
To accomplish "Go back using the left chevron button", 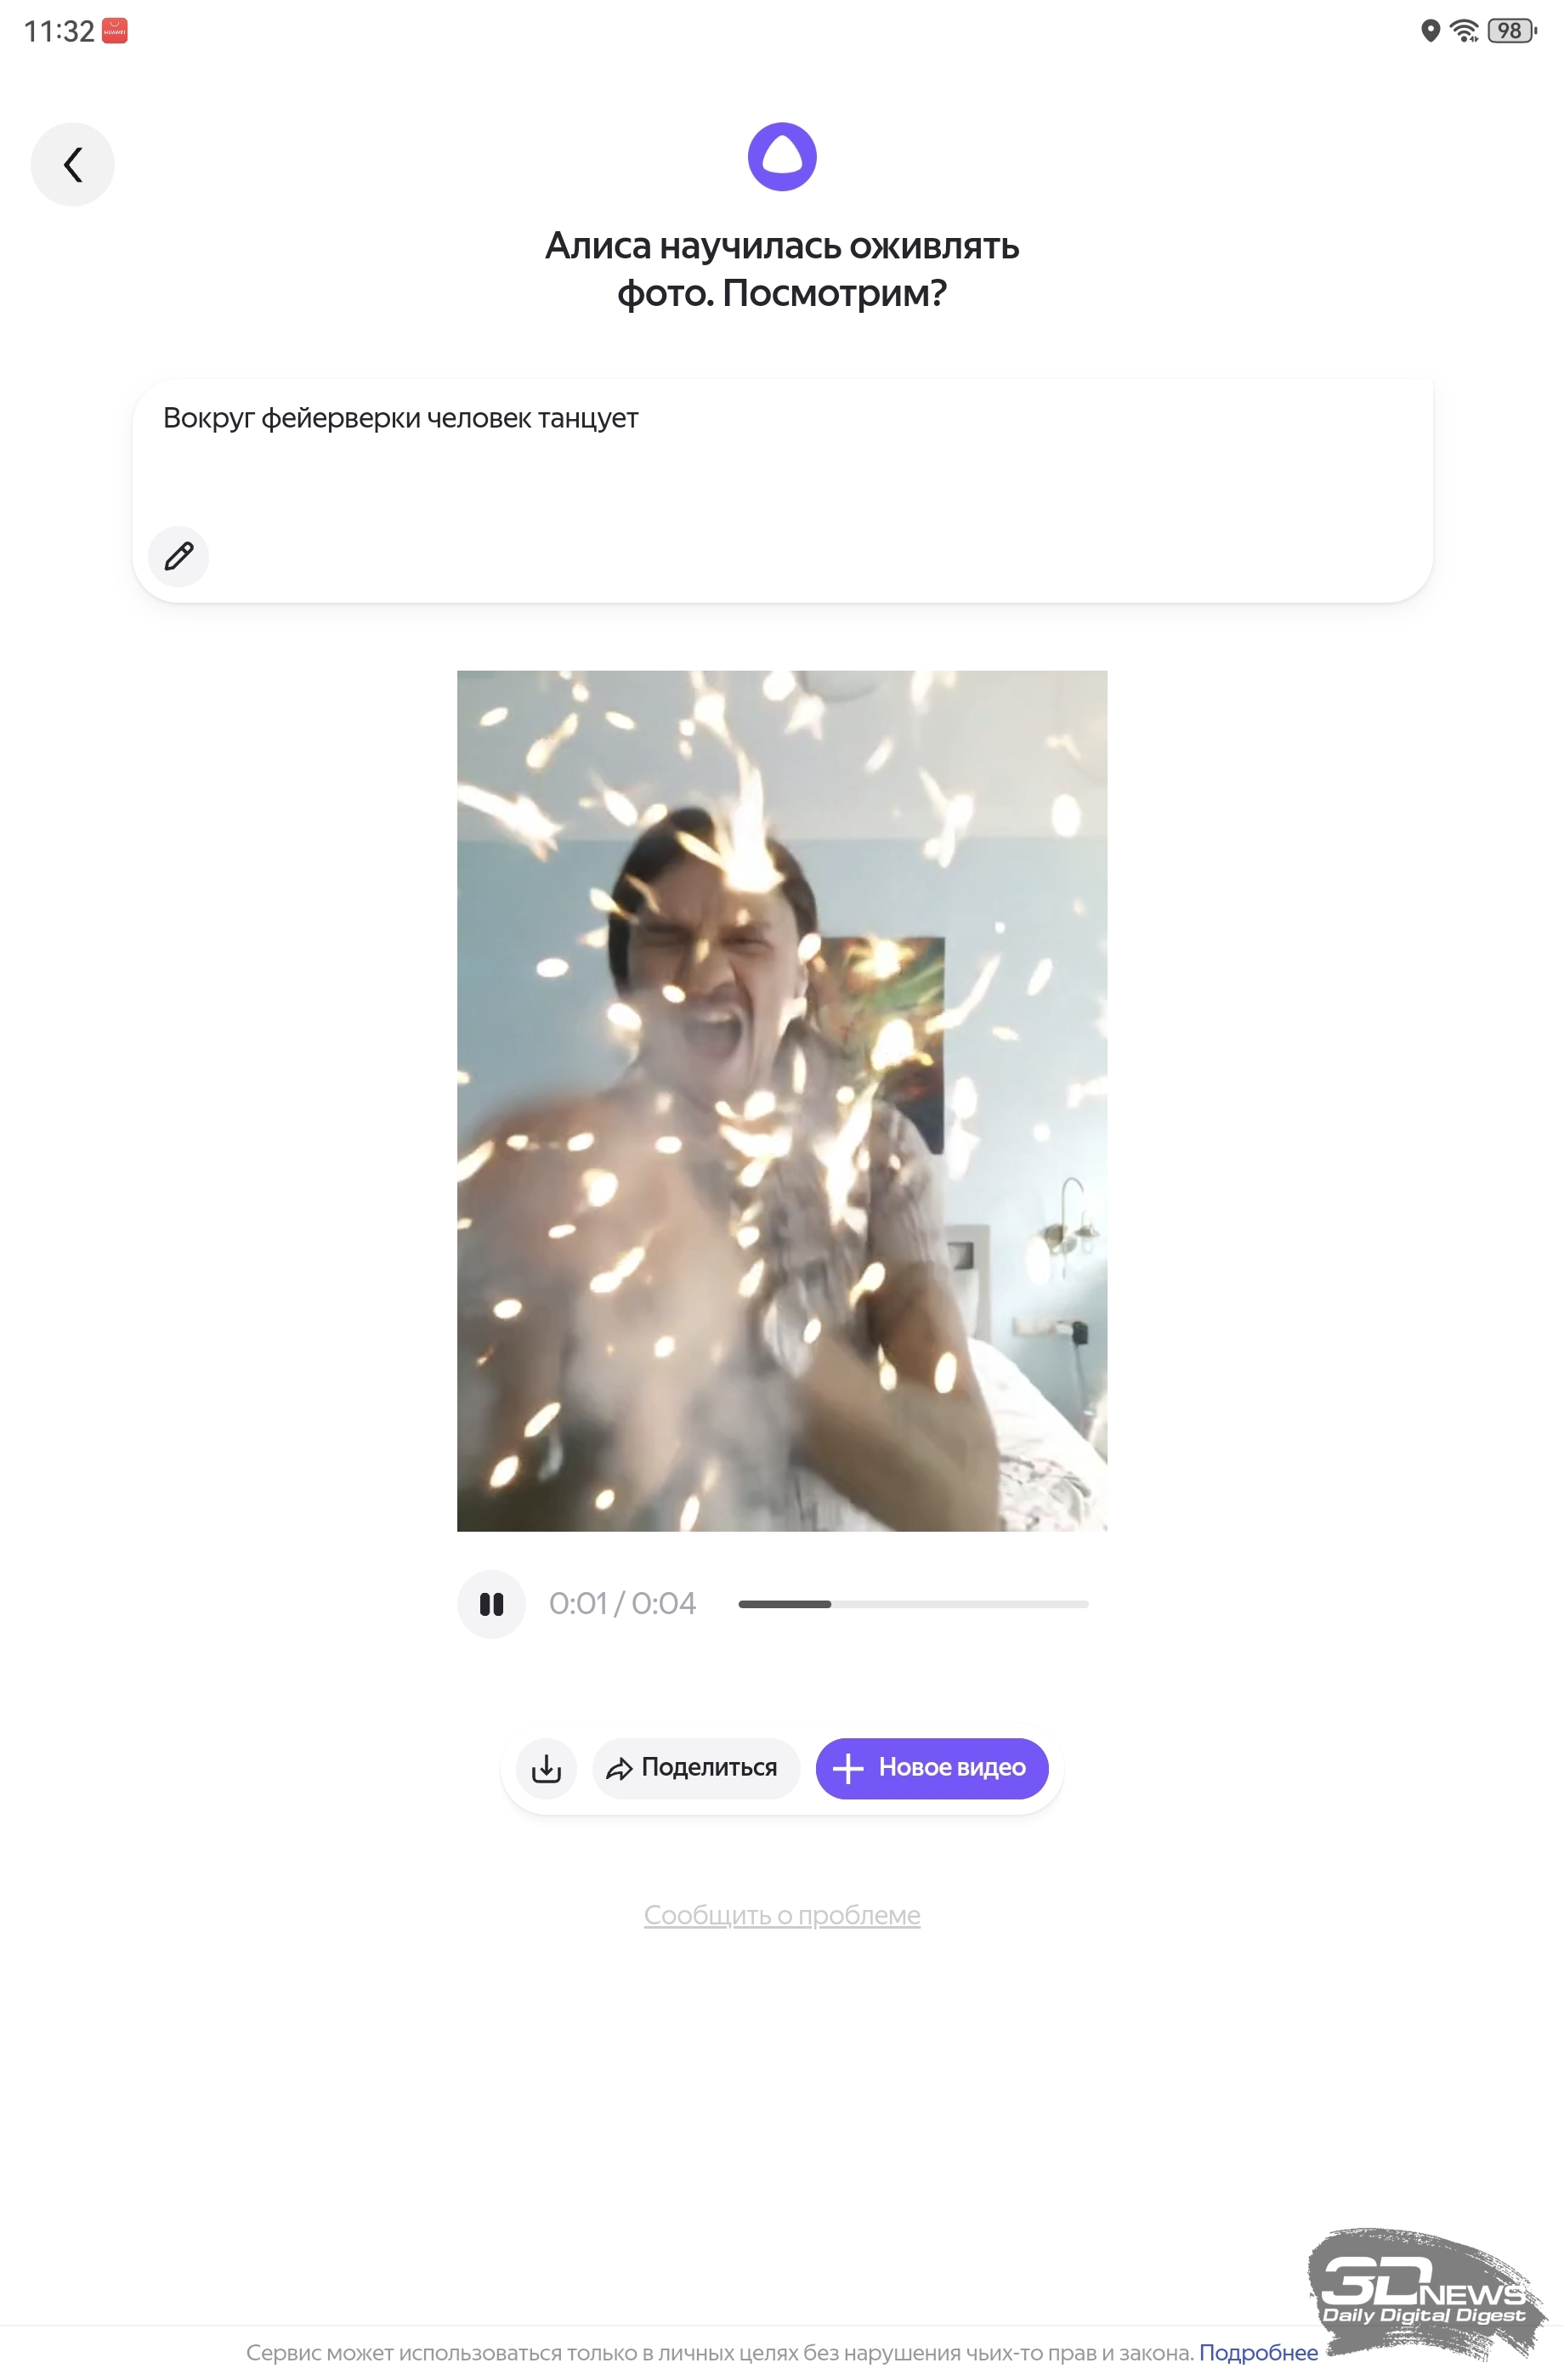I will pyautogui.click(x=72, y=164).
